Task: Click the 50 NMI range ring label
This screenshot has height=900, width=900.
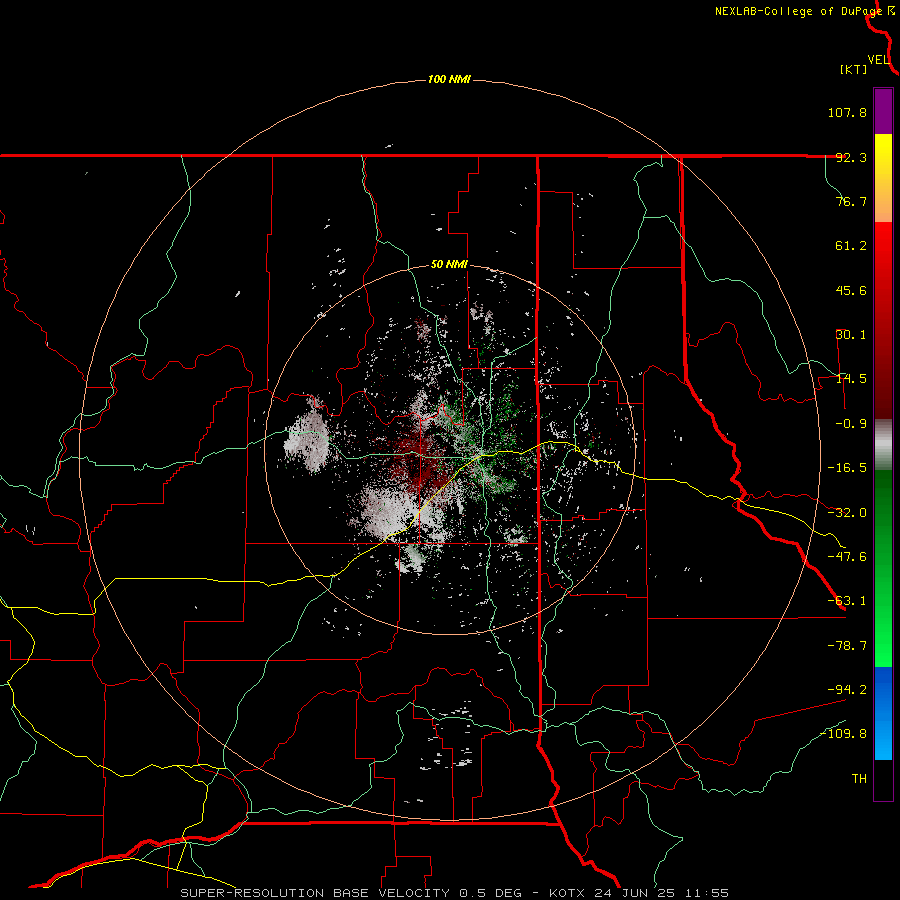Action: click(449, 265)
